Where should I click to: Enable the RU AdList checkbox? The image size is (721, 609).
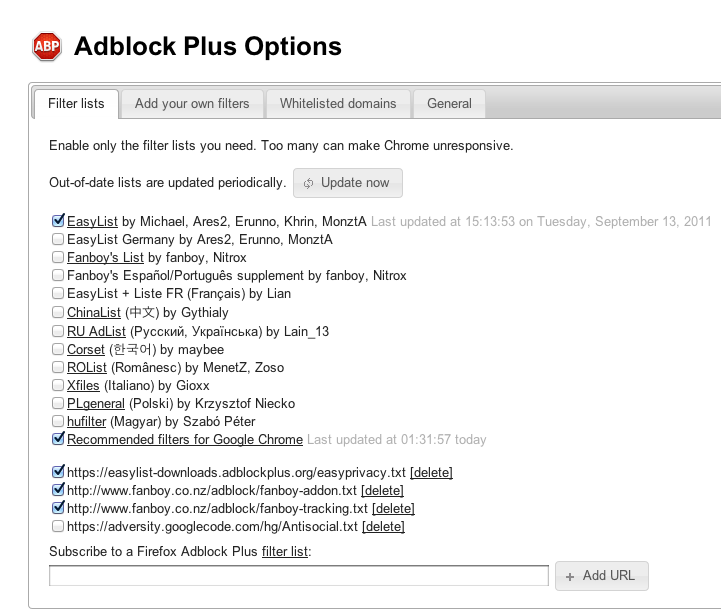tap(58, 331)
